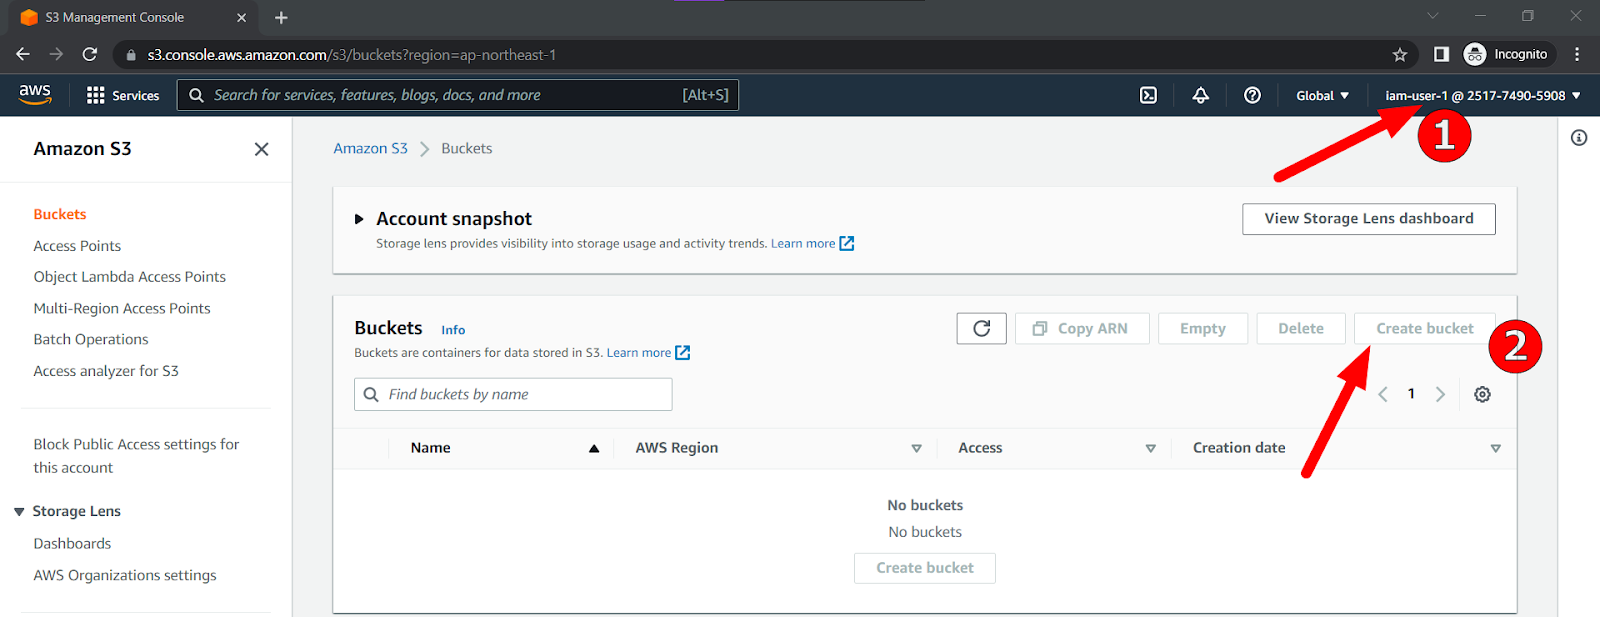This screenshot has width=1600, height=617.
Task: Refresh the buckets list
Action: (x=981, y=328)
